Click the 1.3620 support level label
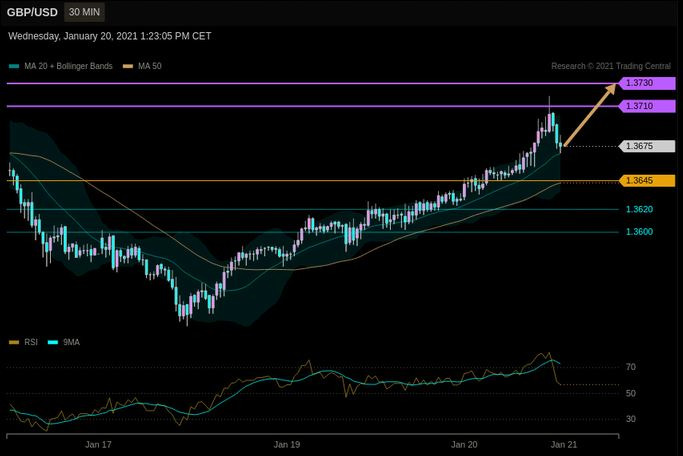The height and width of the screenshot is (456, 683). 639,209
